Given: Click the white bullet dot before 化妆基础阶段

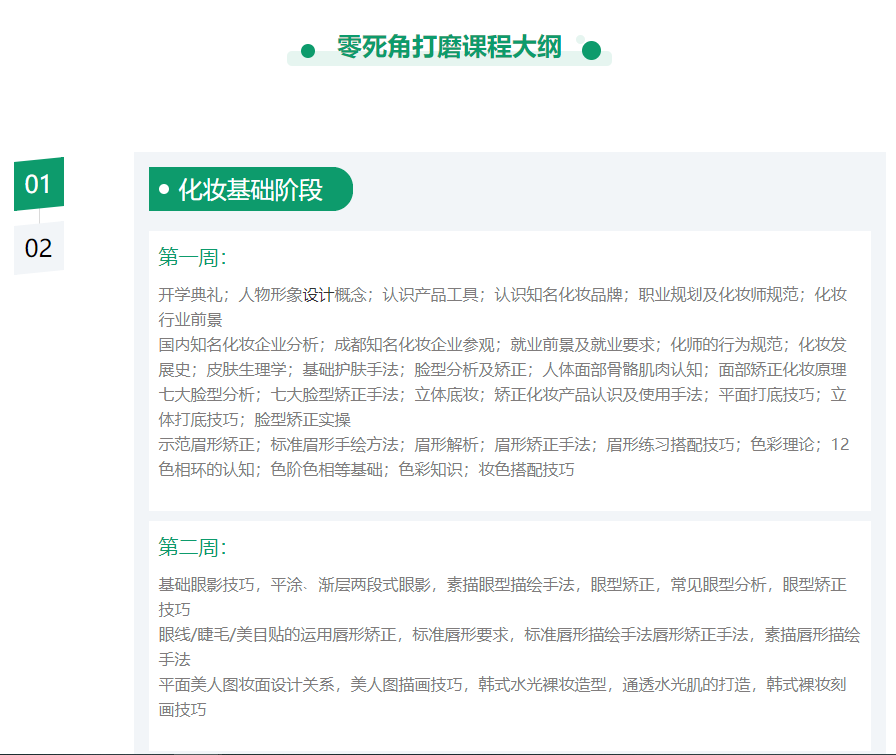Looking at the screenshot, I should (164, 189).
